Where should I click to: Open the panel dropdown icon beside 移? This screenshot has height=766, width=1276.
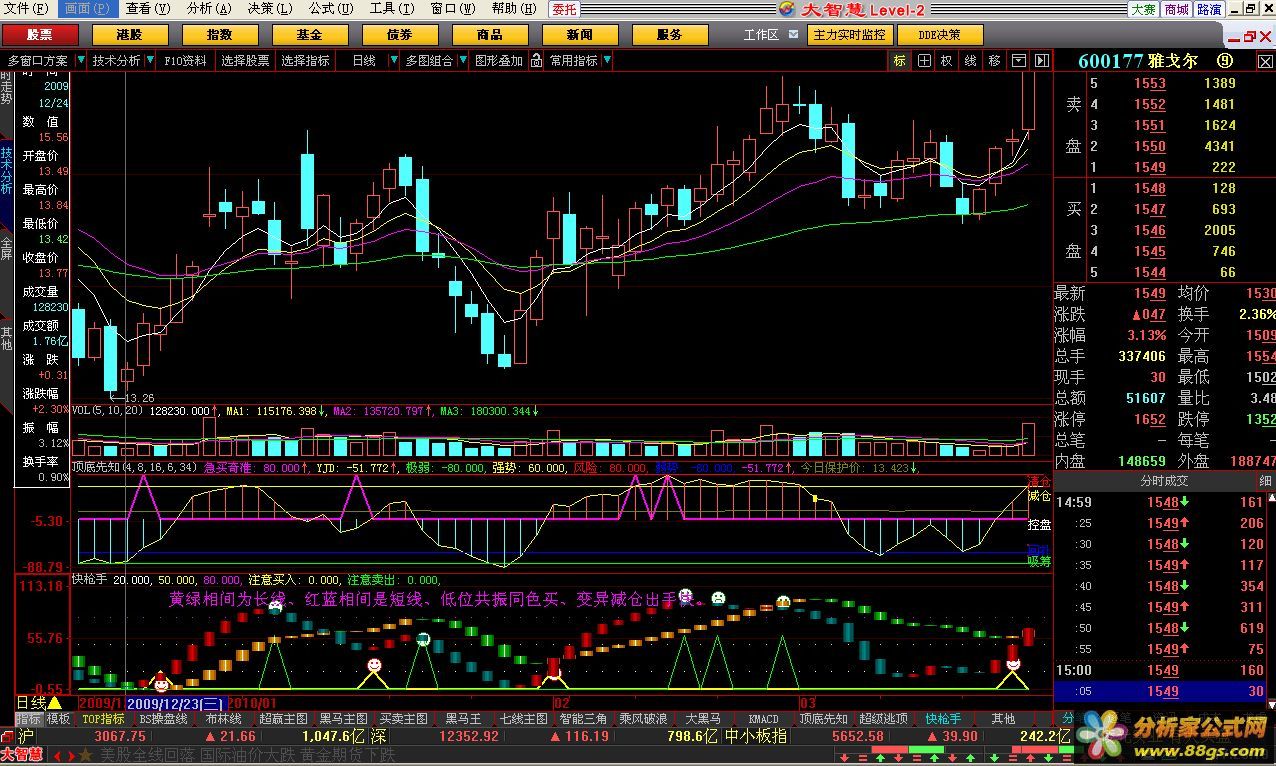coord(1019,61)
